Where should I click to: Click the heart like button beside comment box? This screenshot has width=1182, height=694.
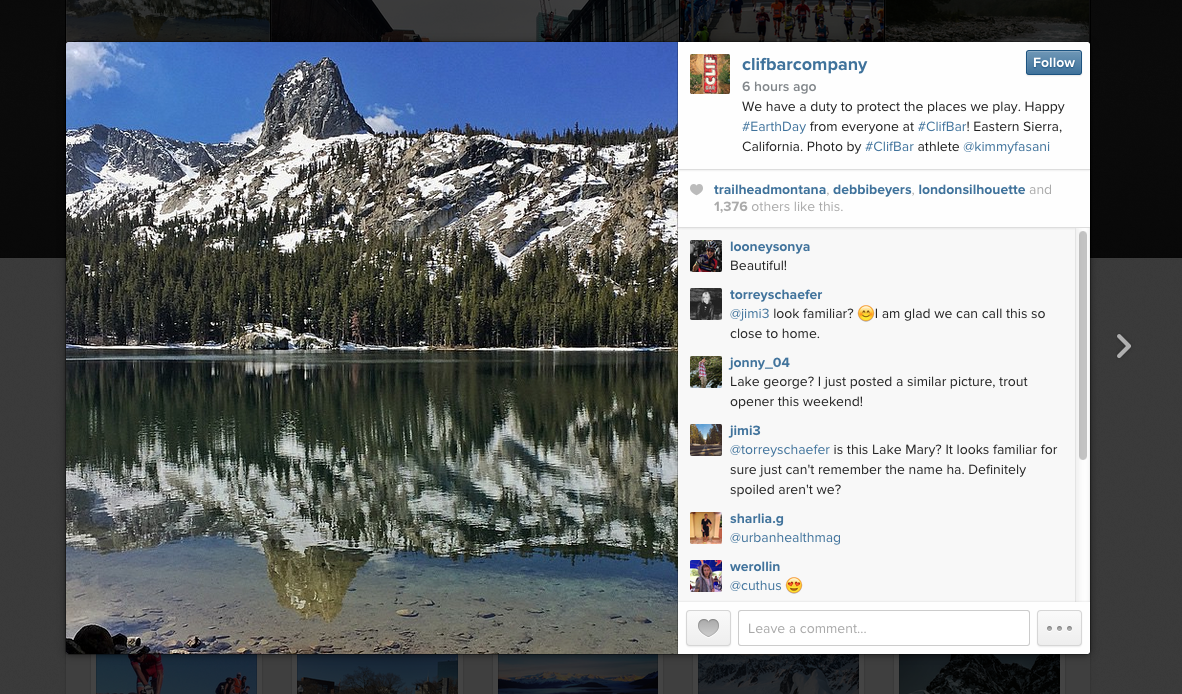tap(708, 628)
